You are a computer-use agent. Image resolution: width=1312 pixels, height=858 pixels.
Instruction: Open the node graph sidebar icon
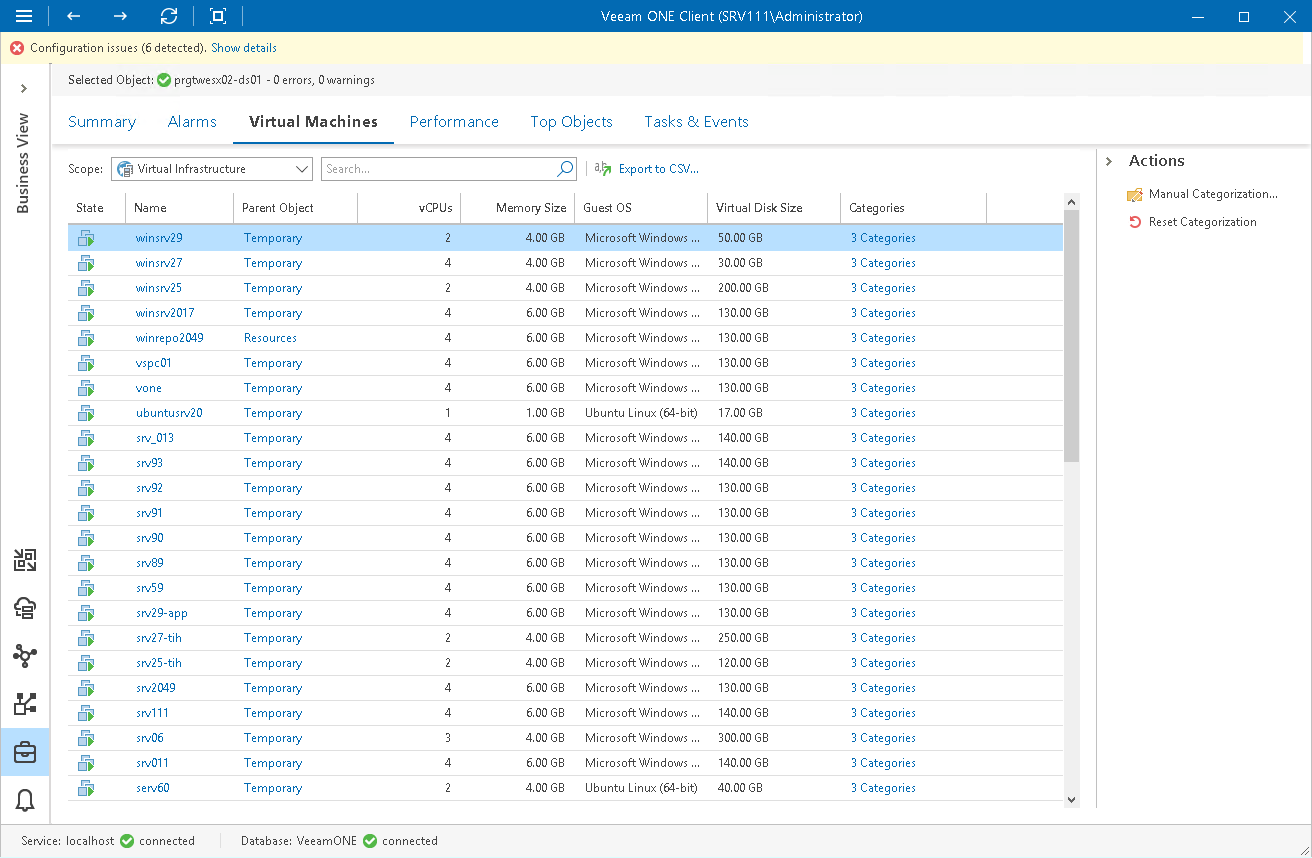point(25,656)
